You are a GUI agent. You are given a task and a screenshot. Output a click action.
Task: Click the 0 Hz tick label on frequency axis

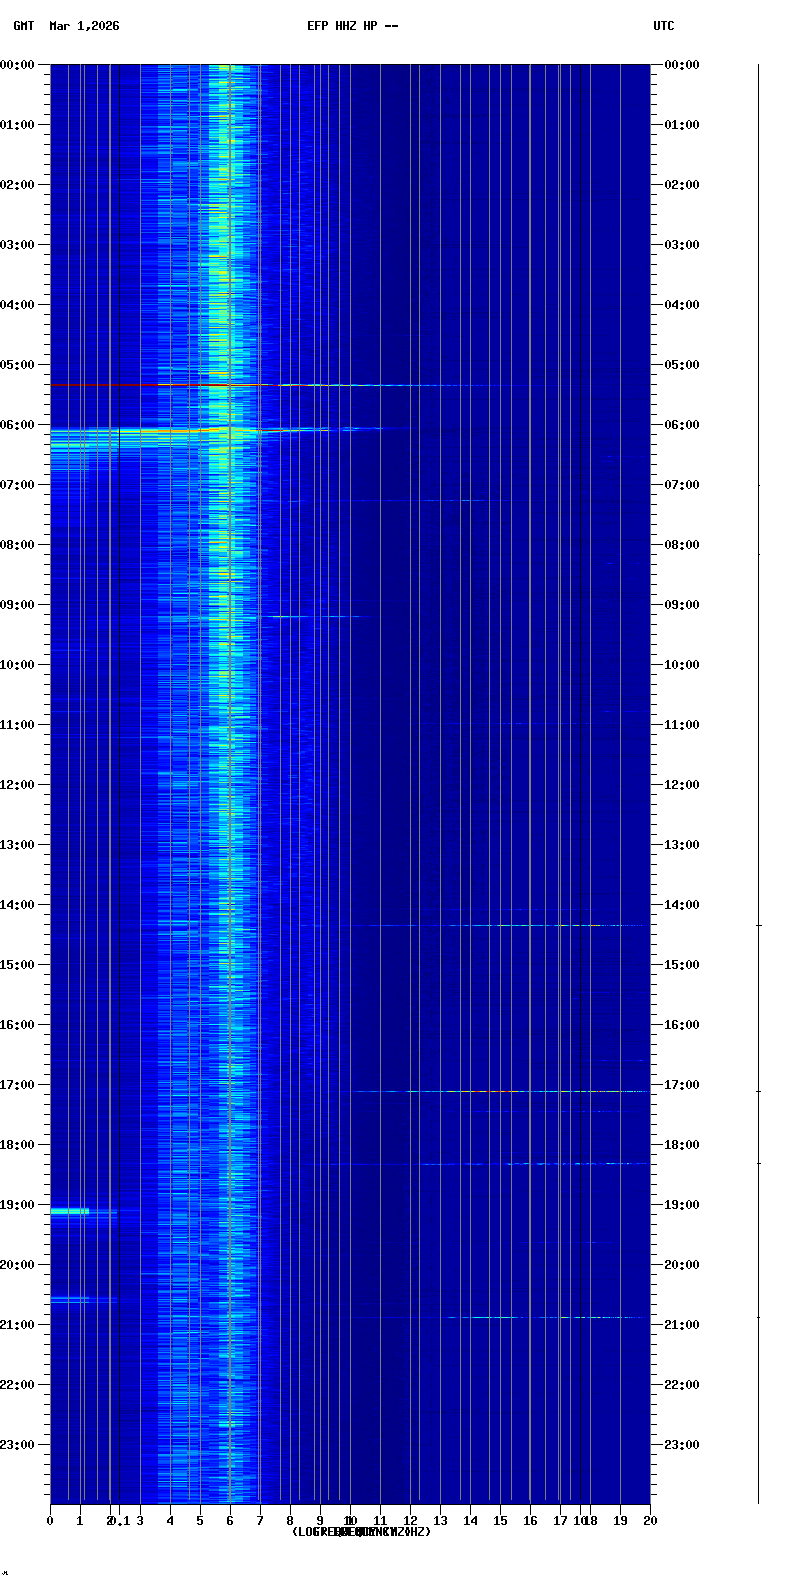coord(50,1521)
